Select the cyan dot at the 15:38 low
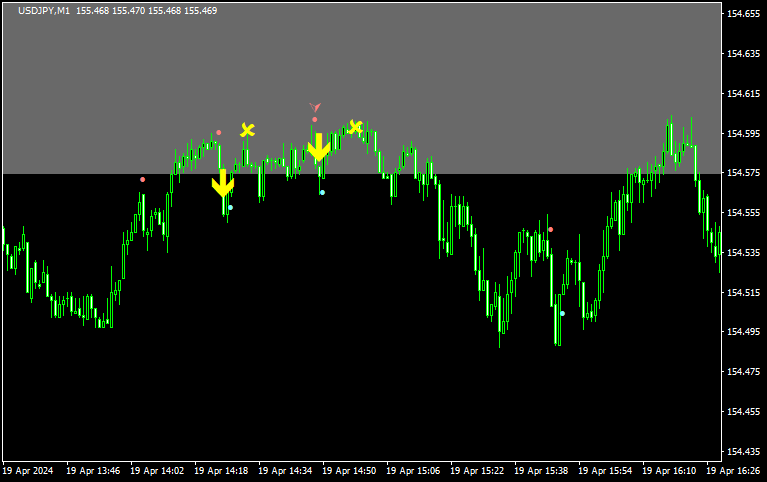The width and height of the screenshot is (767, 482). coord(562,313)
